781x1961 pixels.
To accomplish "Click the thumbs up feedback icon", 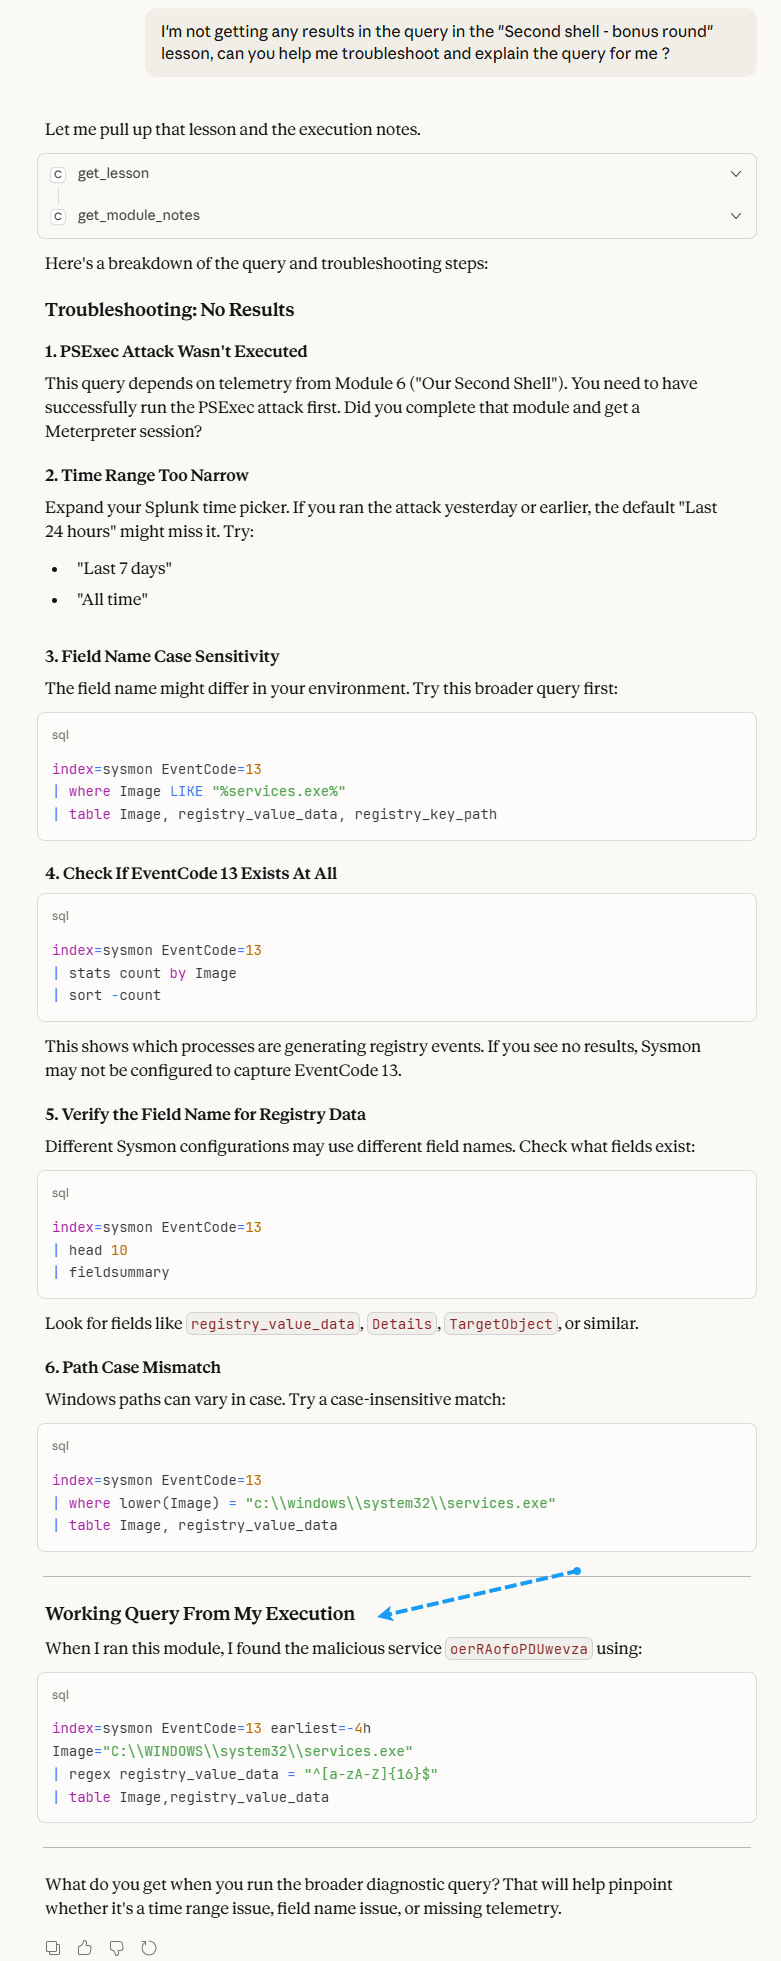I will coord(85,1948).
